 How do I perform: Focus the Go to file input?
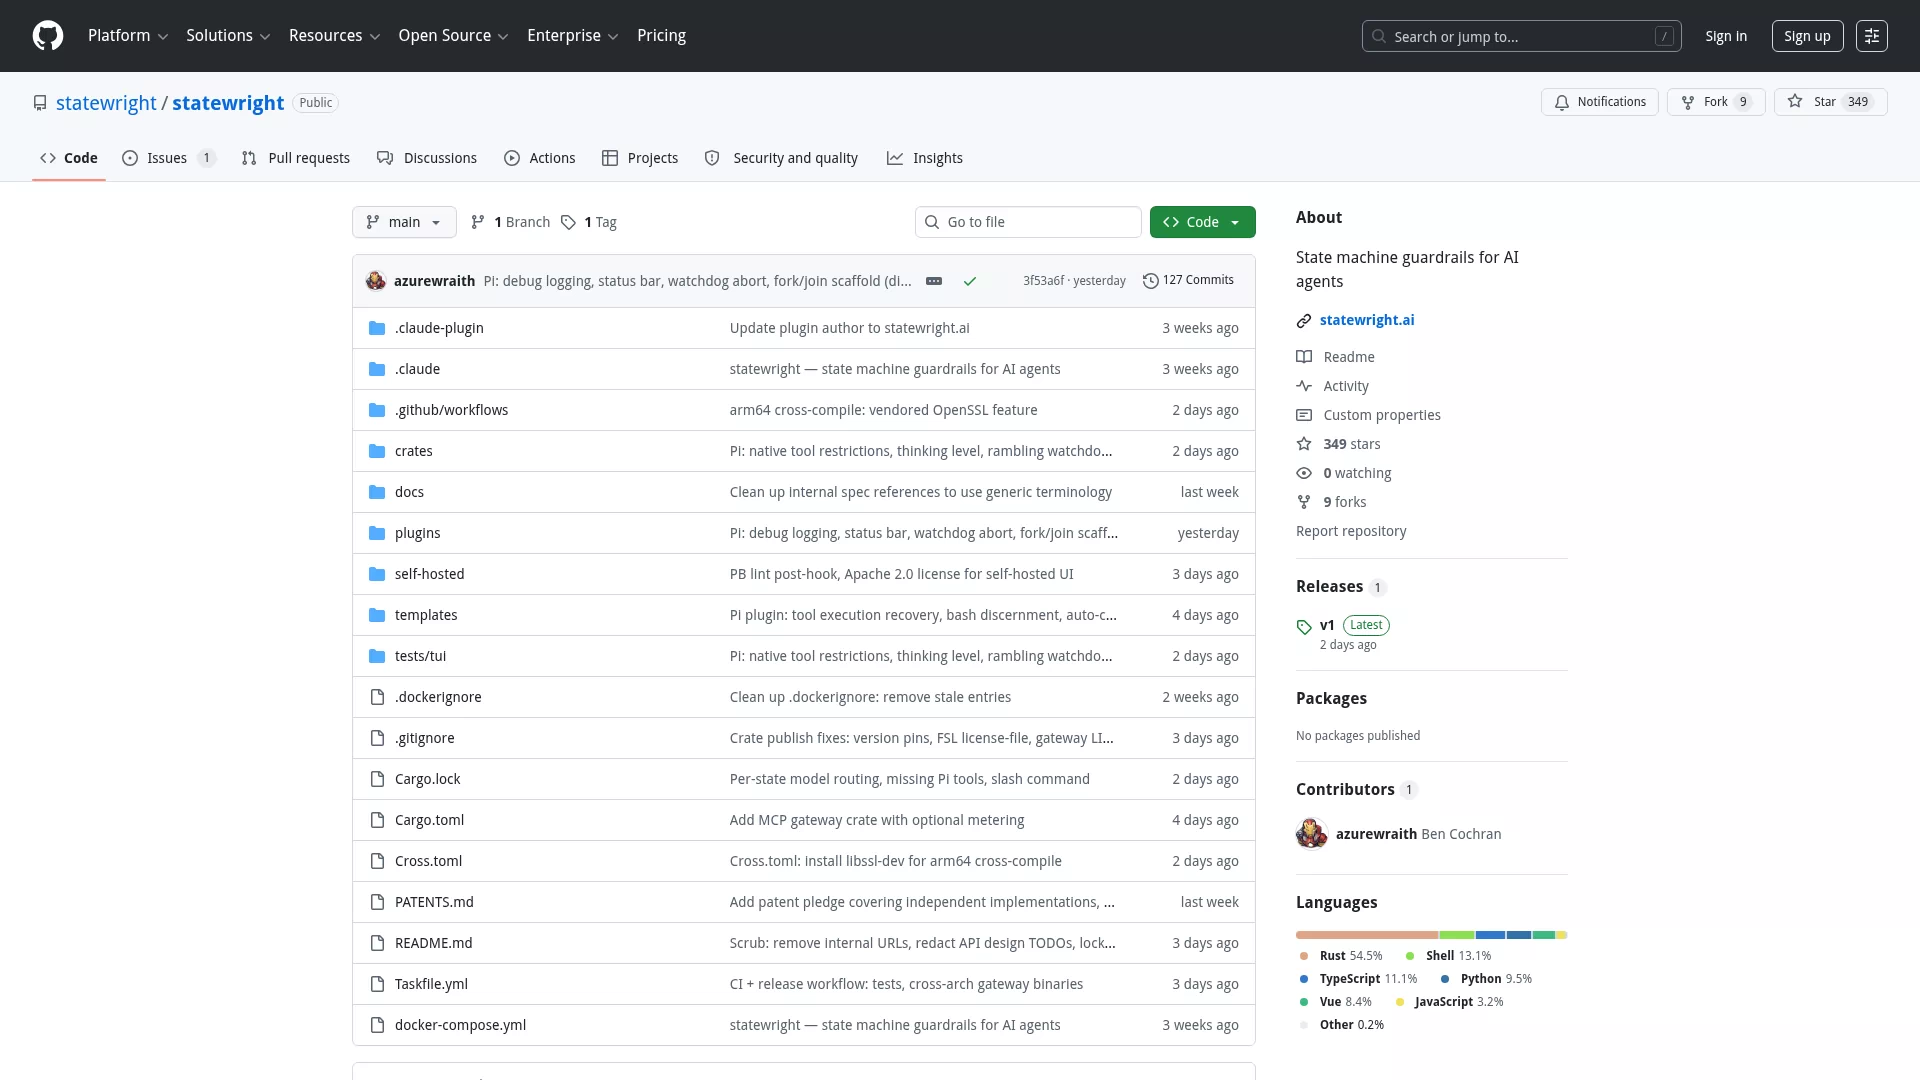(x=1028, y=222)
